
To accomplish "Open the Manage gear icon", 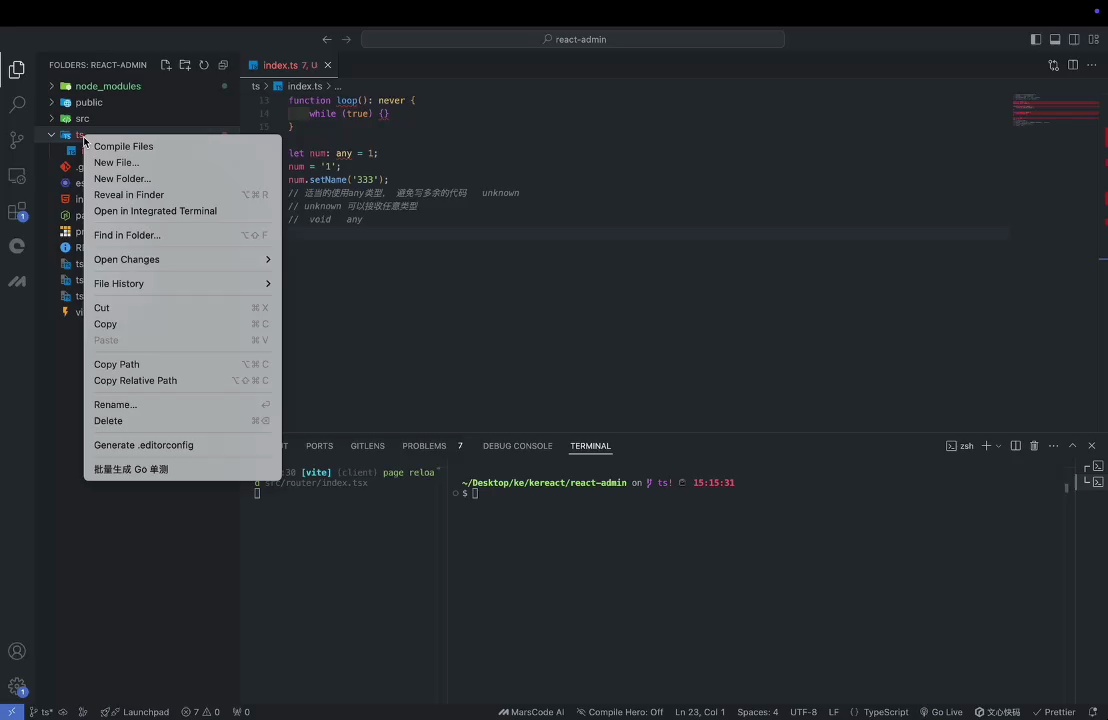I will pyautogui.click(x=17, y=686).
